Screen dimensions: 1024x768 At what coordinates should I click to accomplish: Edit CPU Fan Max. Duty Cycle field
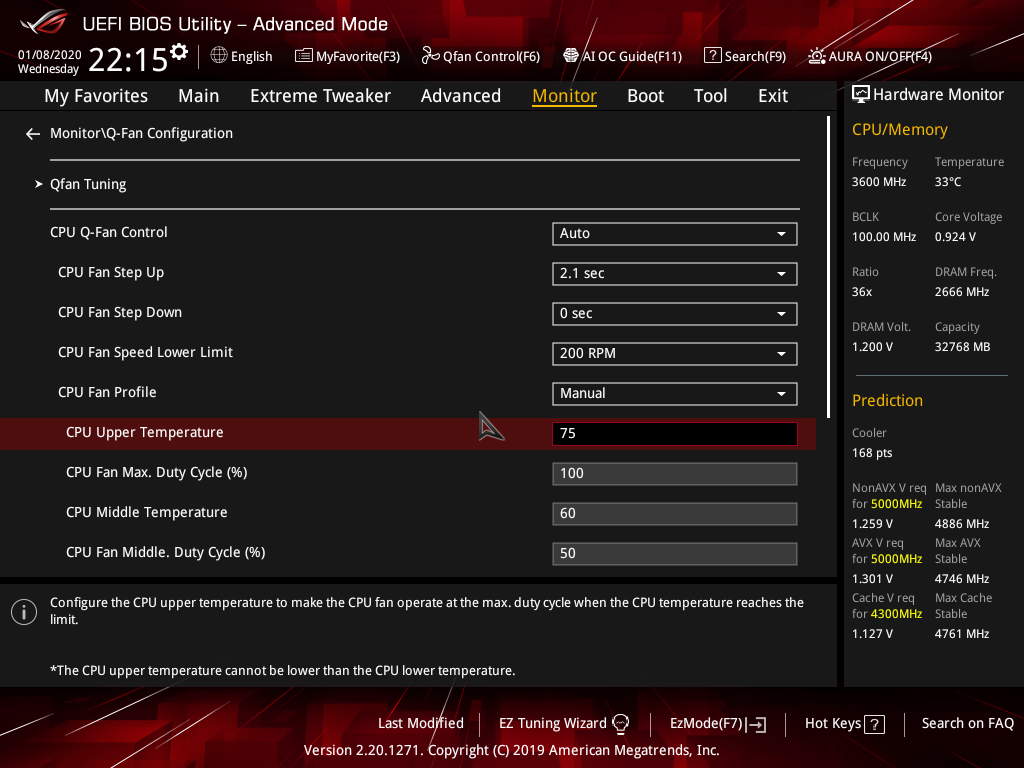pyautogui.click(x=675, y=473)
